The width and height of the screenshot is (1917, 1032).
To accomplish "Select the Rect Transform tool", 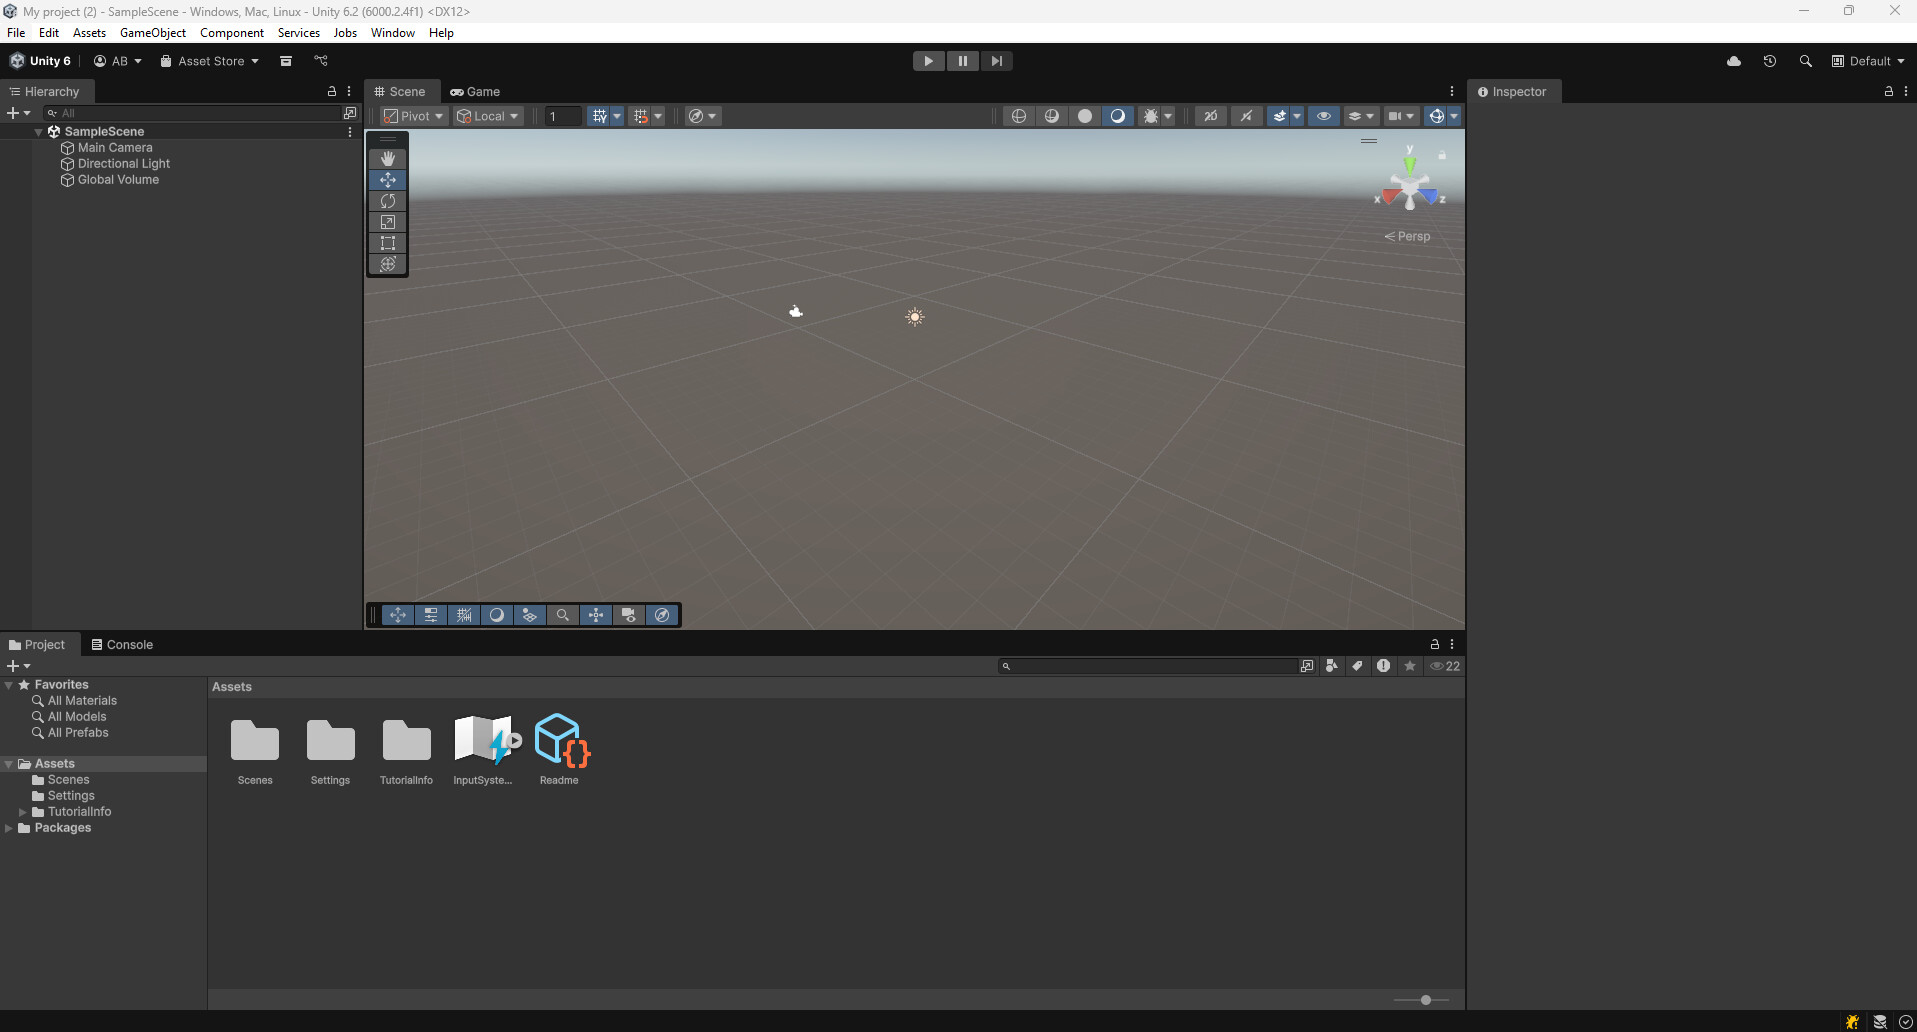I will coord(387,243).
